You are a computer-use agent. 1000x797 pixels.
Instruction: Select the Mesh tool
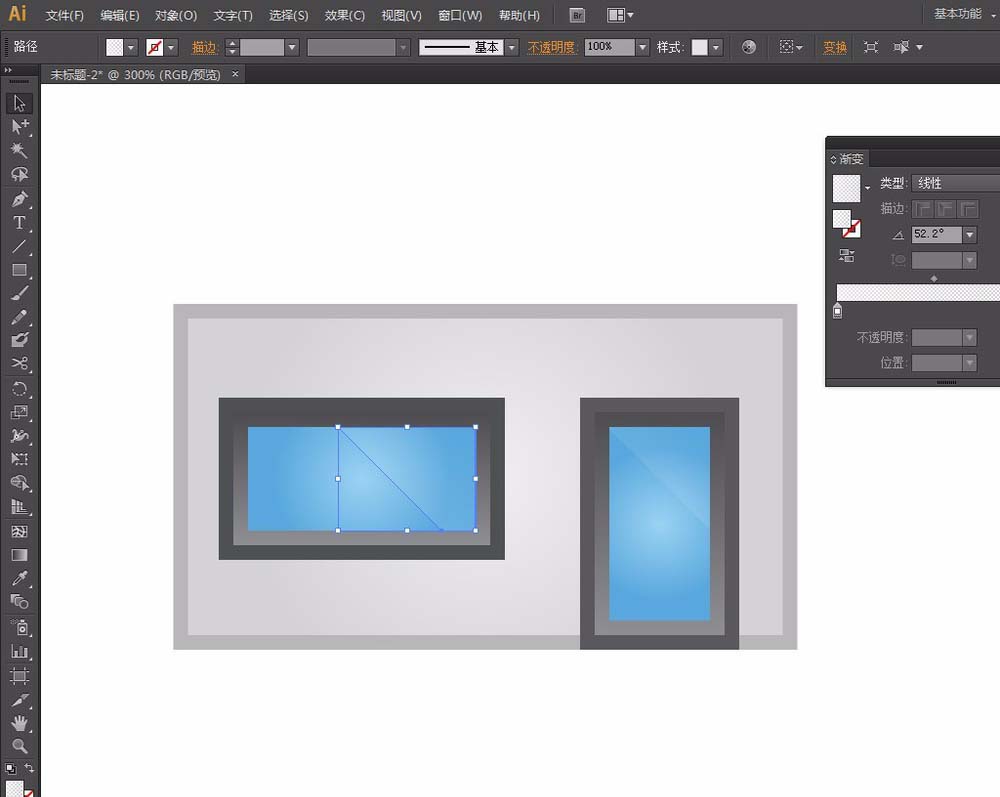tap(19, 531)
